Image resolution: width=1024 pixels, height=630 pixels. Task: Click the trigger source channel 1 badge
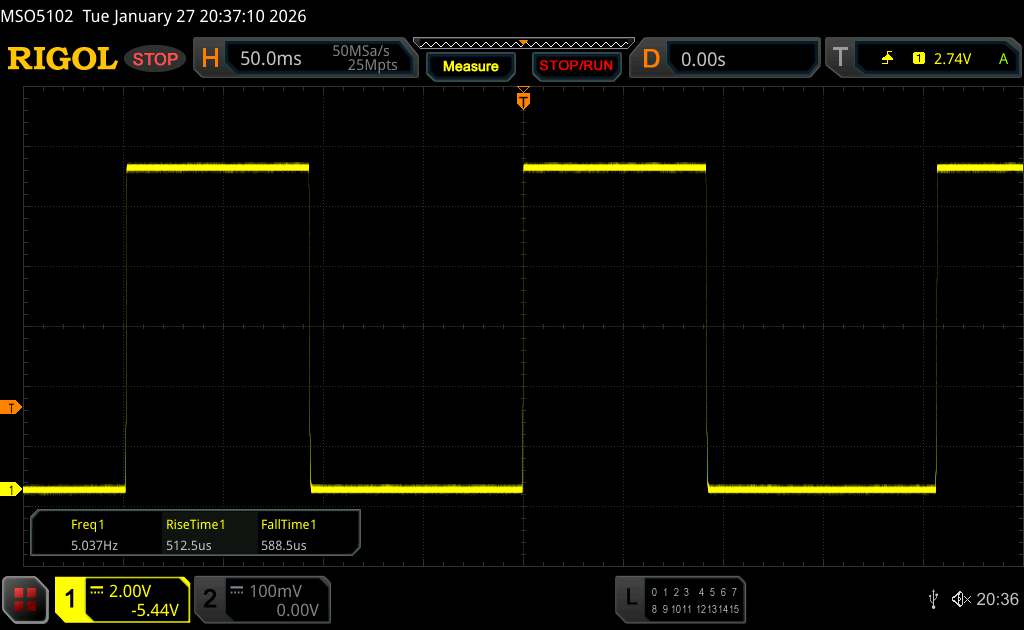[x=918, y=59]
